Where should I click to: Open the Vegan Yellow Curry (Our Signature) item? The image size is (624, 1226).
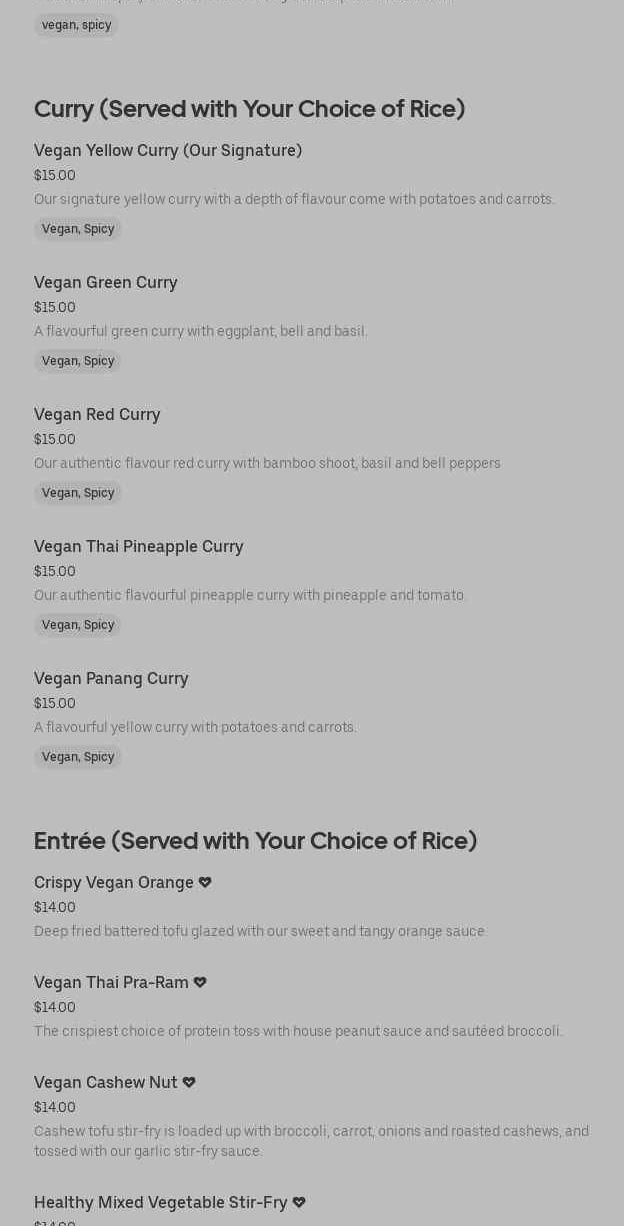click(168, 150)
